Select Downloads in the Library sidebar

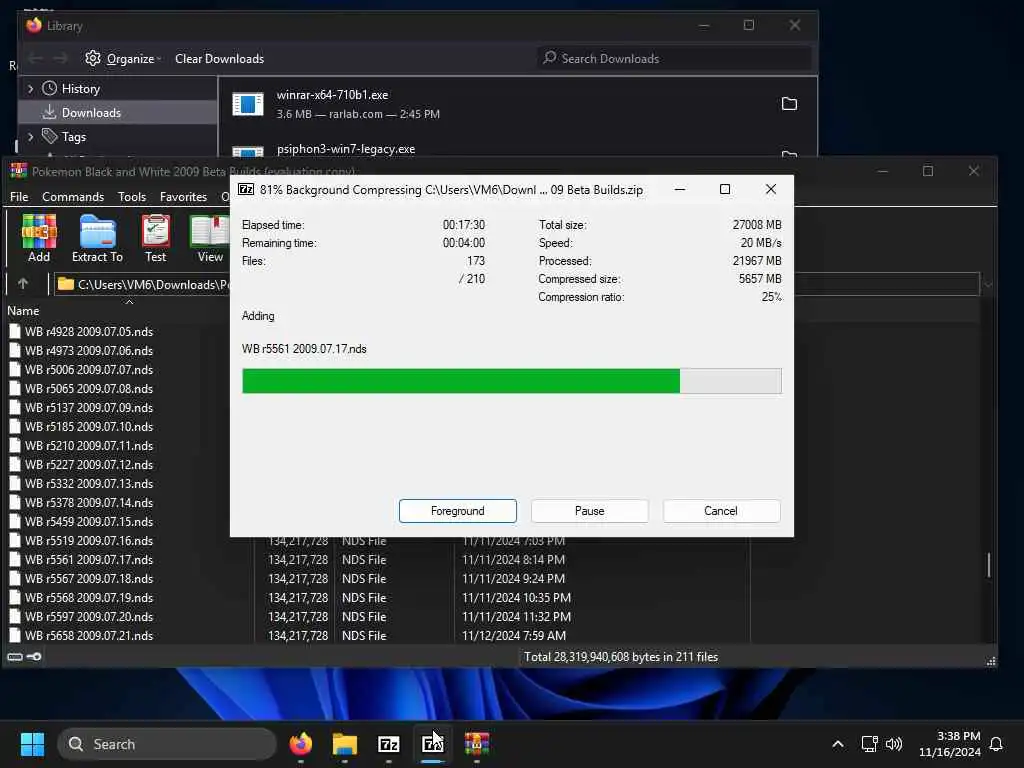click(118, 112)
